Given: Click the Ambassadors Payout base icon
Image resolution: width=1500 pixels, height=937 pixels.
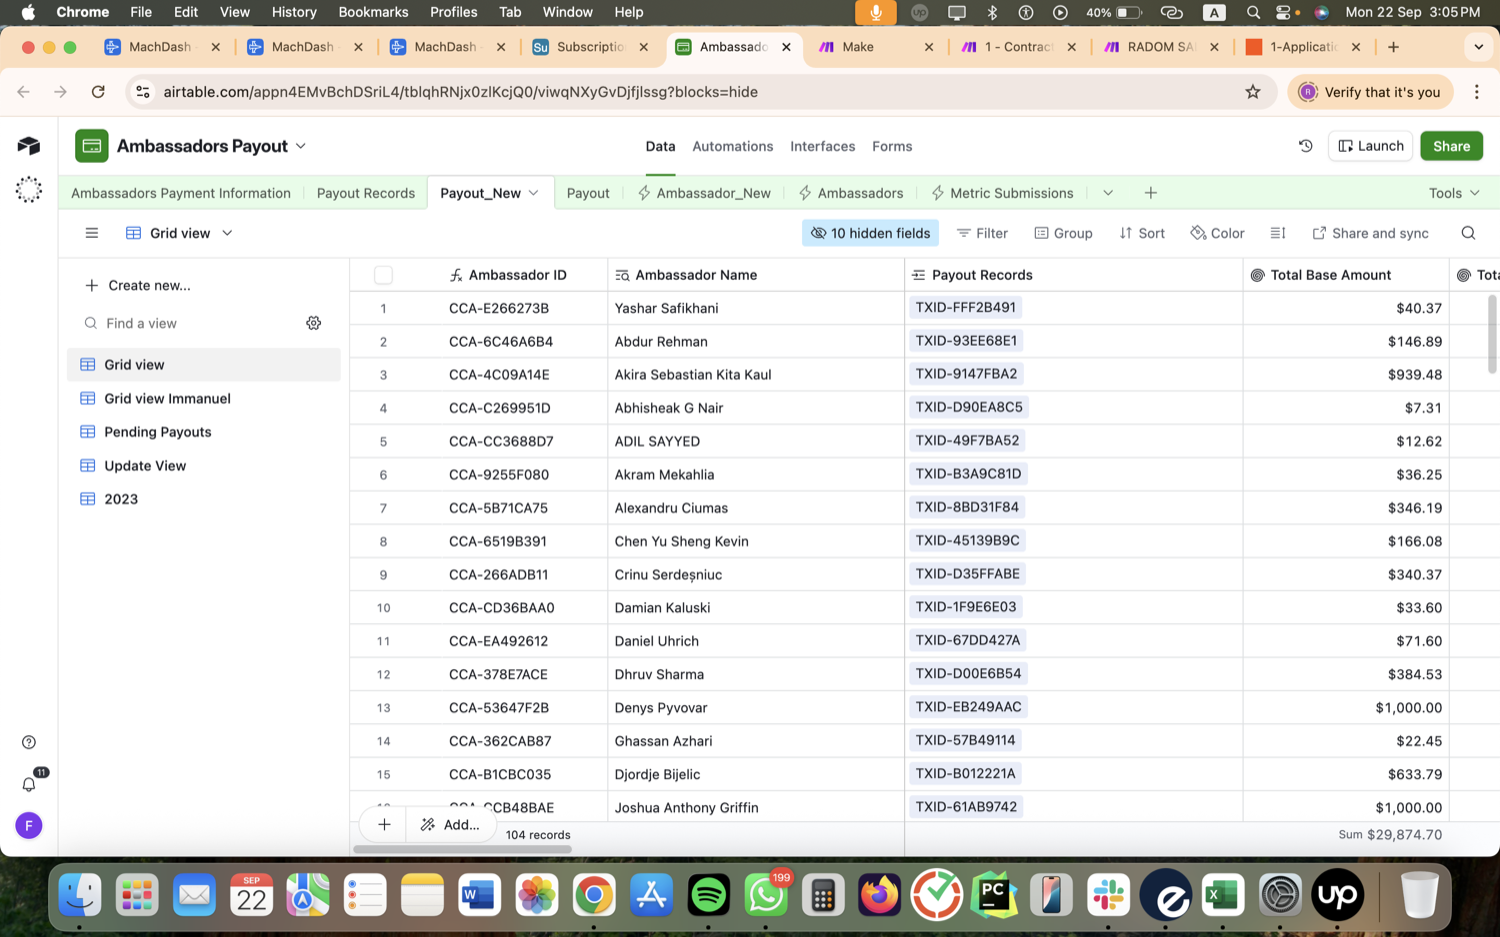Looking at the screenshot, I should pos(92,146).
